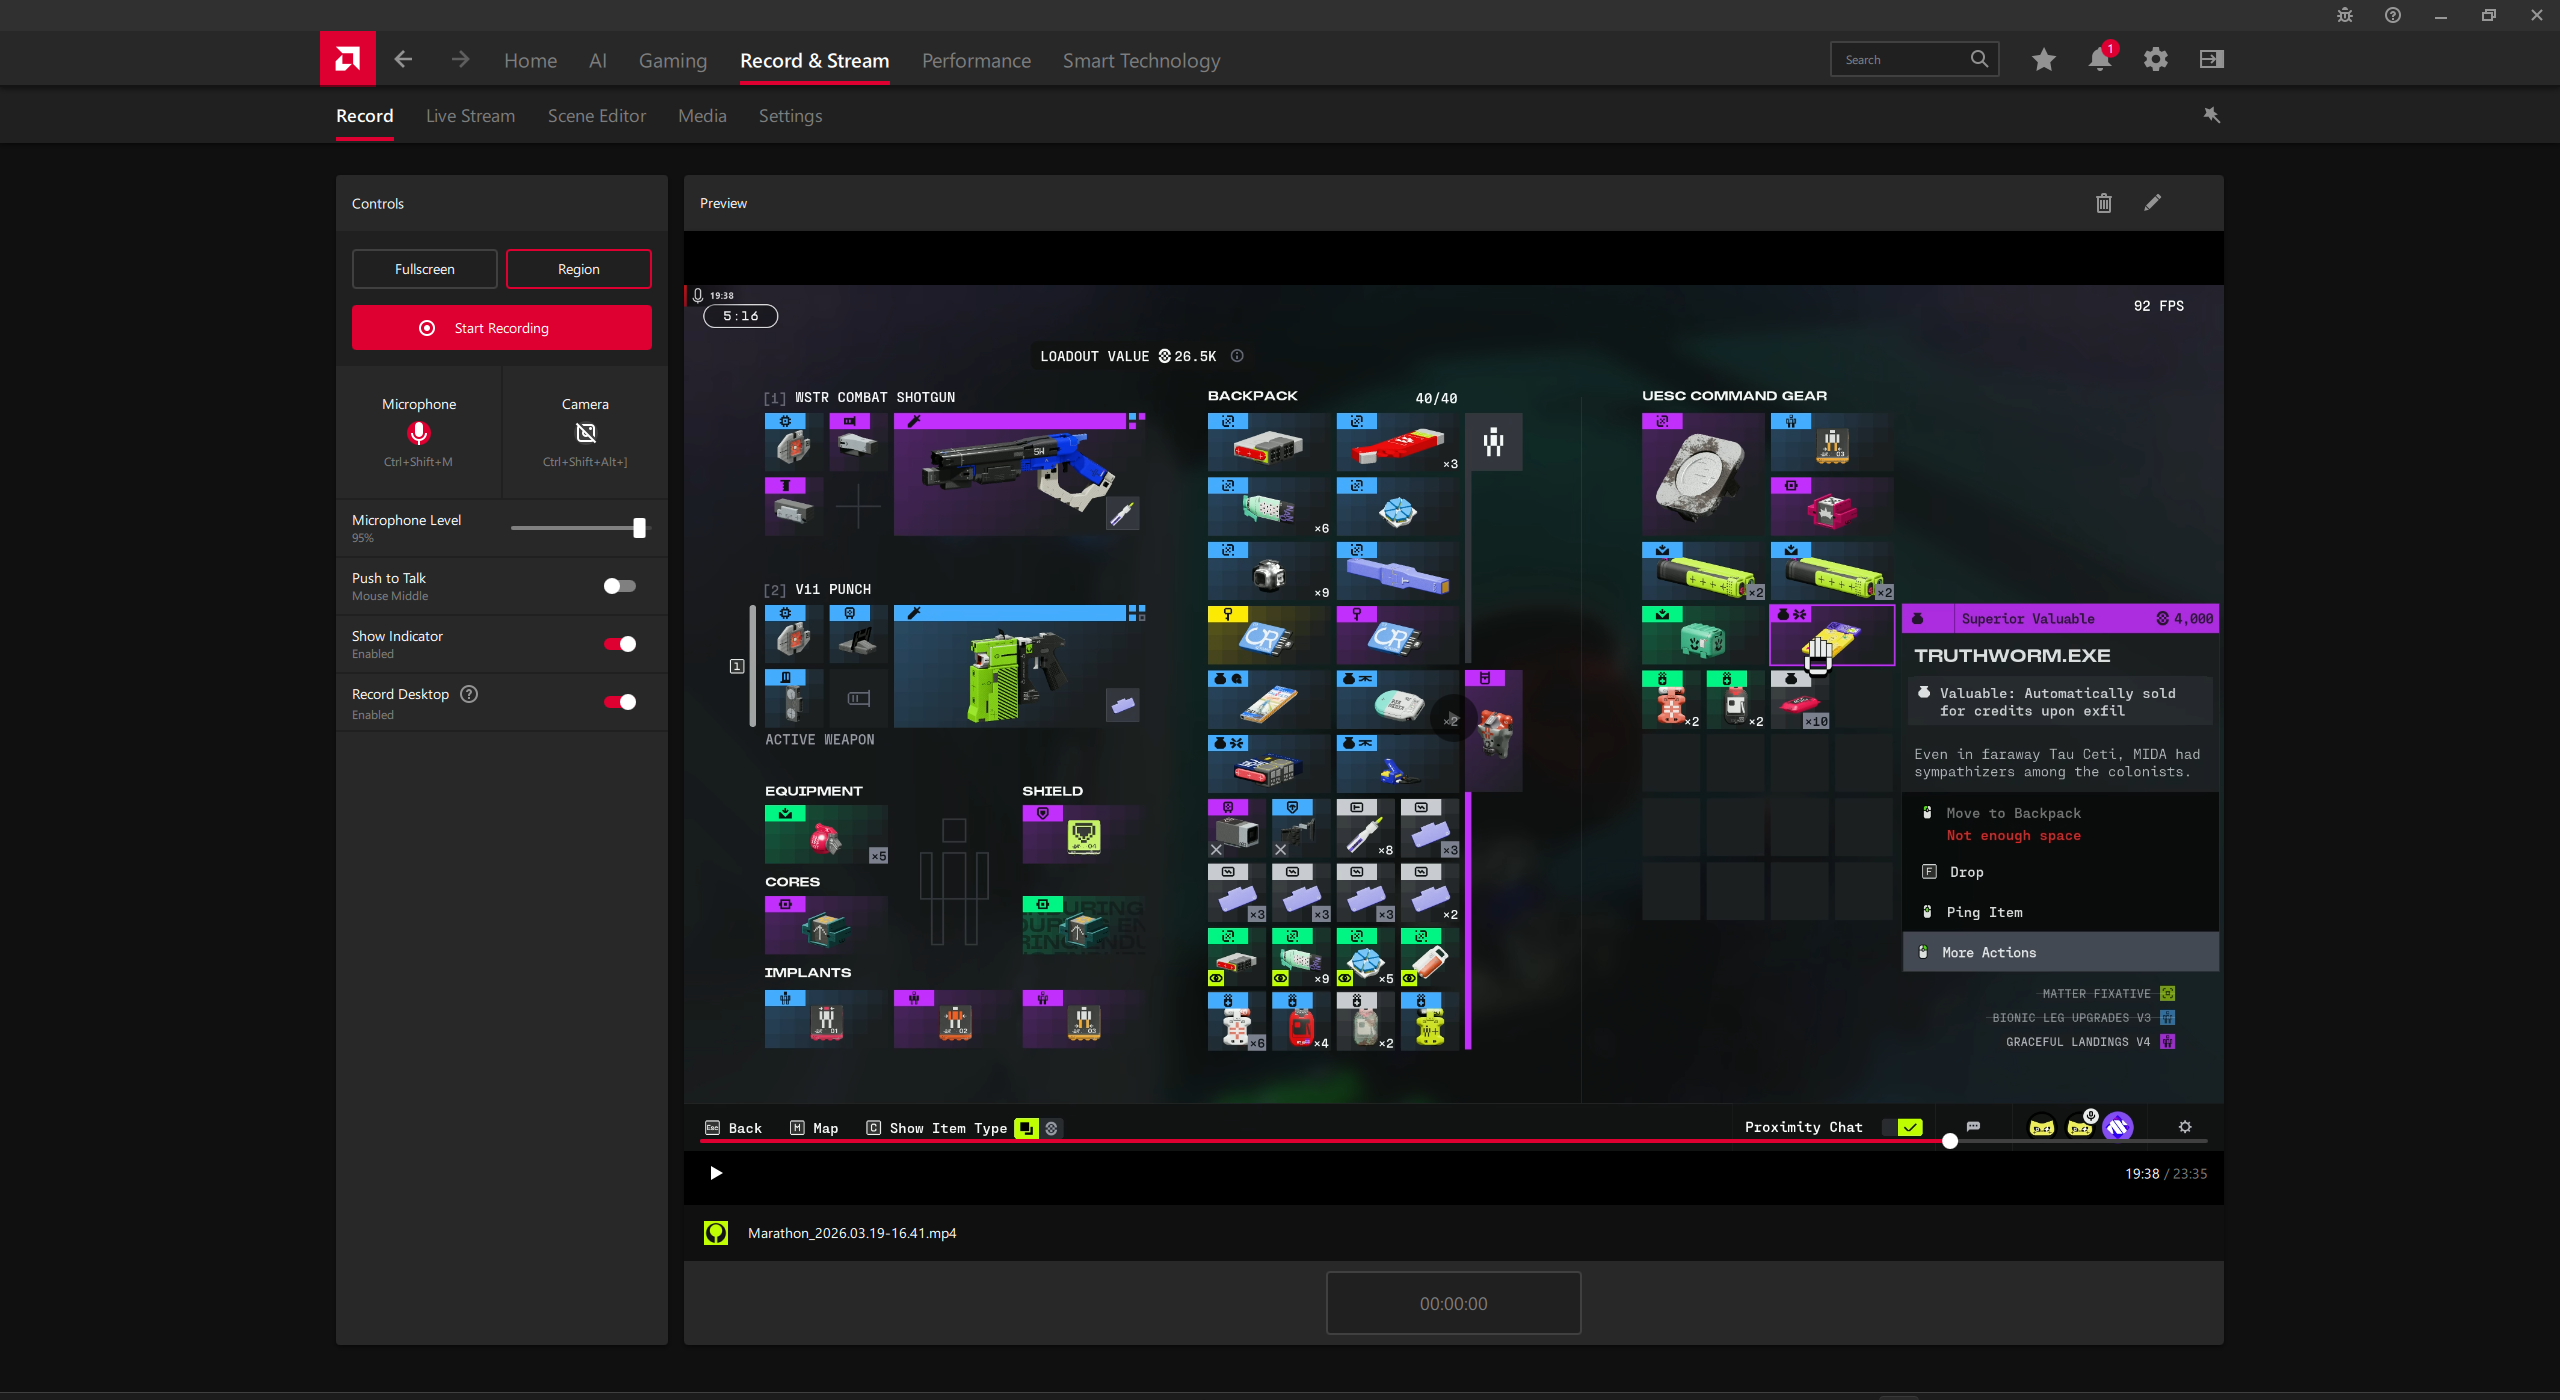Click the AMD logo home icon
The height and width of the screenshot is (1400, 2560).
point(347,59)
